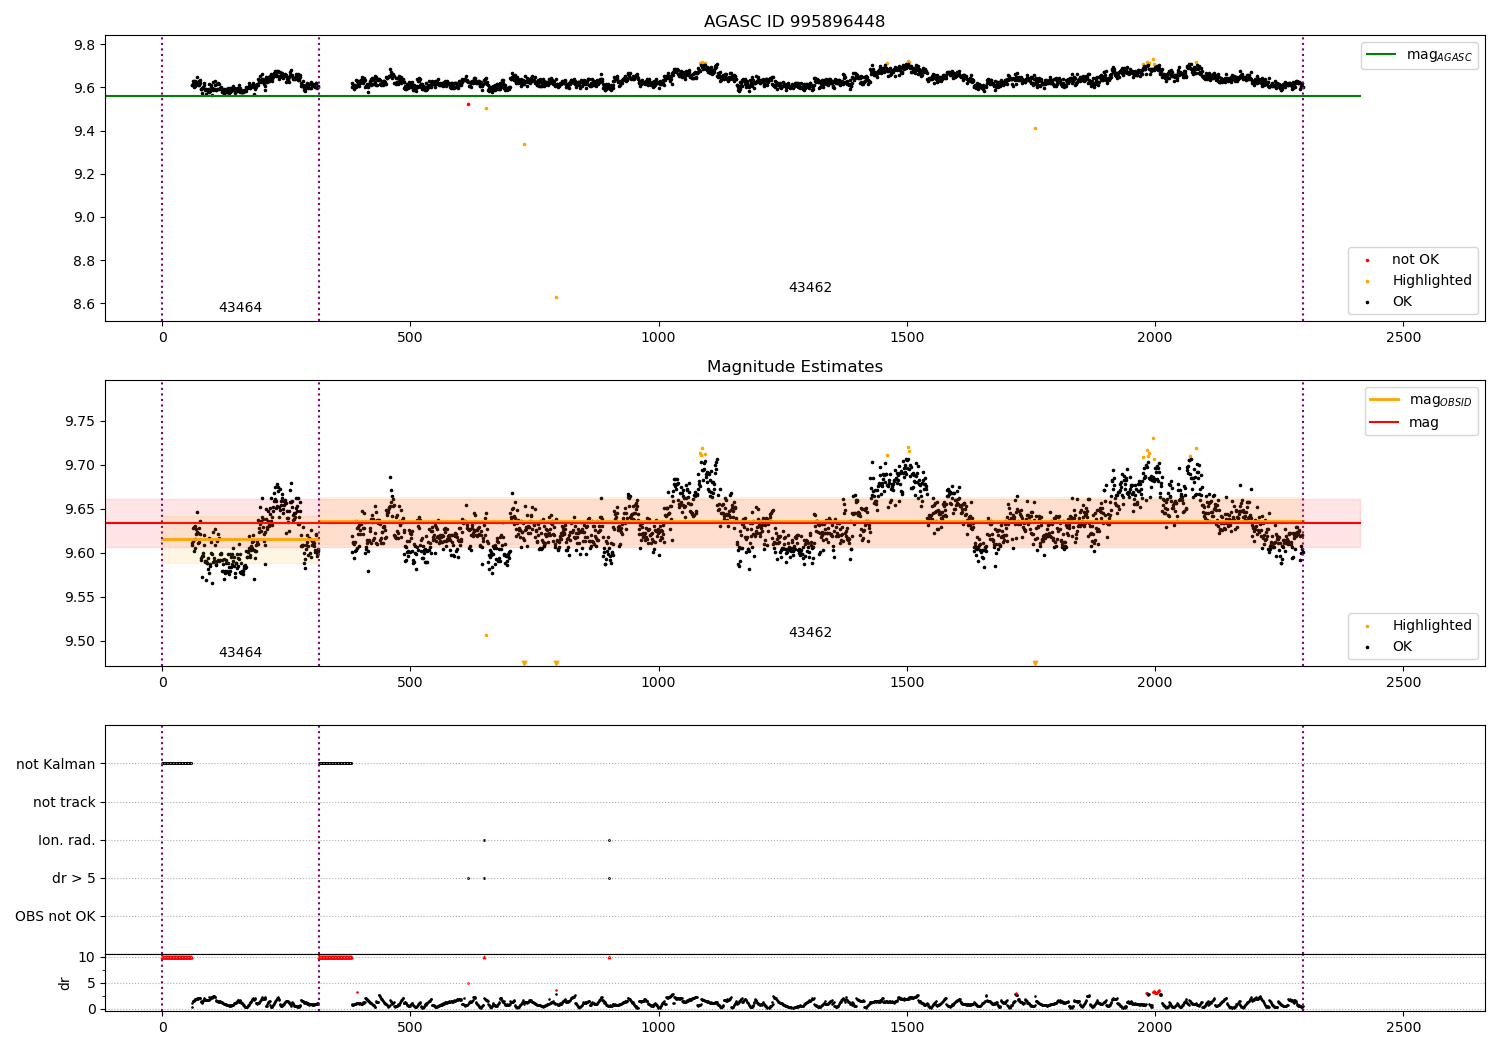Click 'Highlighted' legend entry in top plot
1500x1050 pixels.
click(x=1431, y=280)
